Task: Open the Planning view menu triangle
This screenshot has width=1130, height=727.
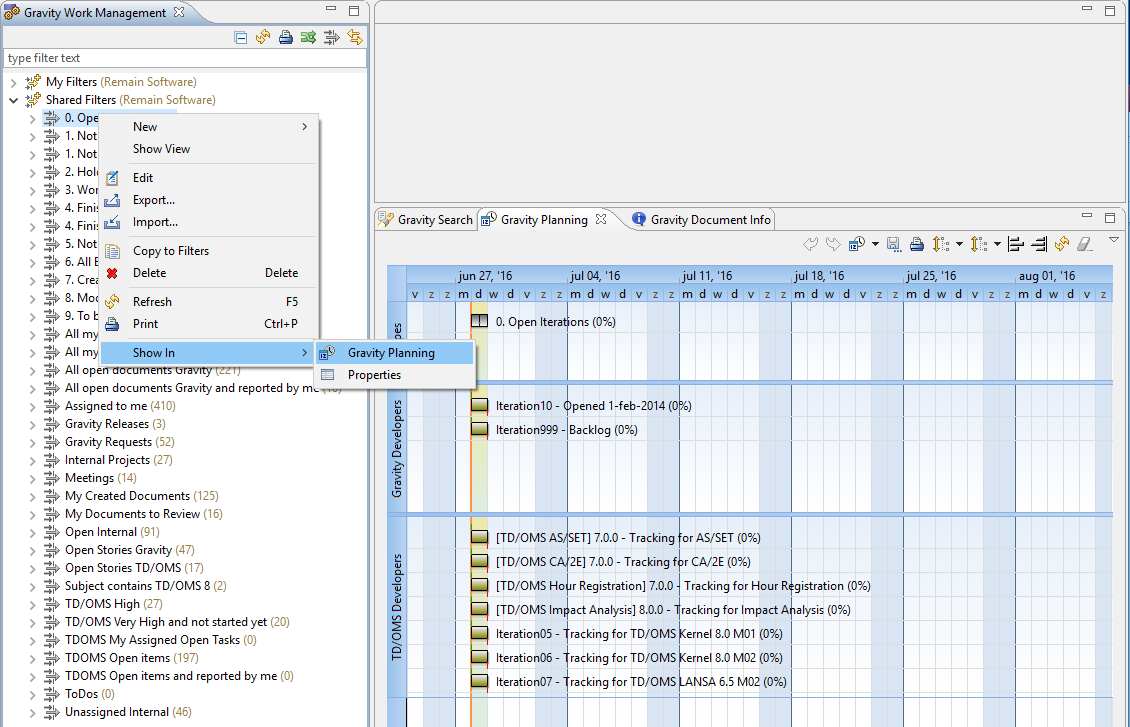Action: point(1114,241)
